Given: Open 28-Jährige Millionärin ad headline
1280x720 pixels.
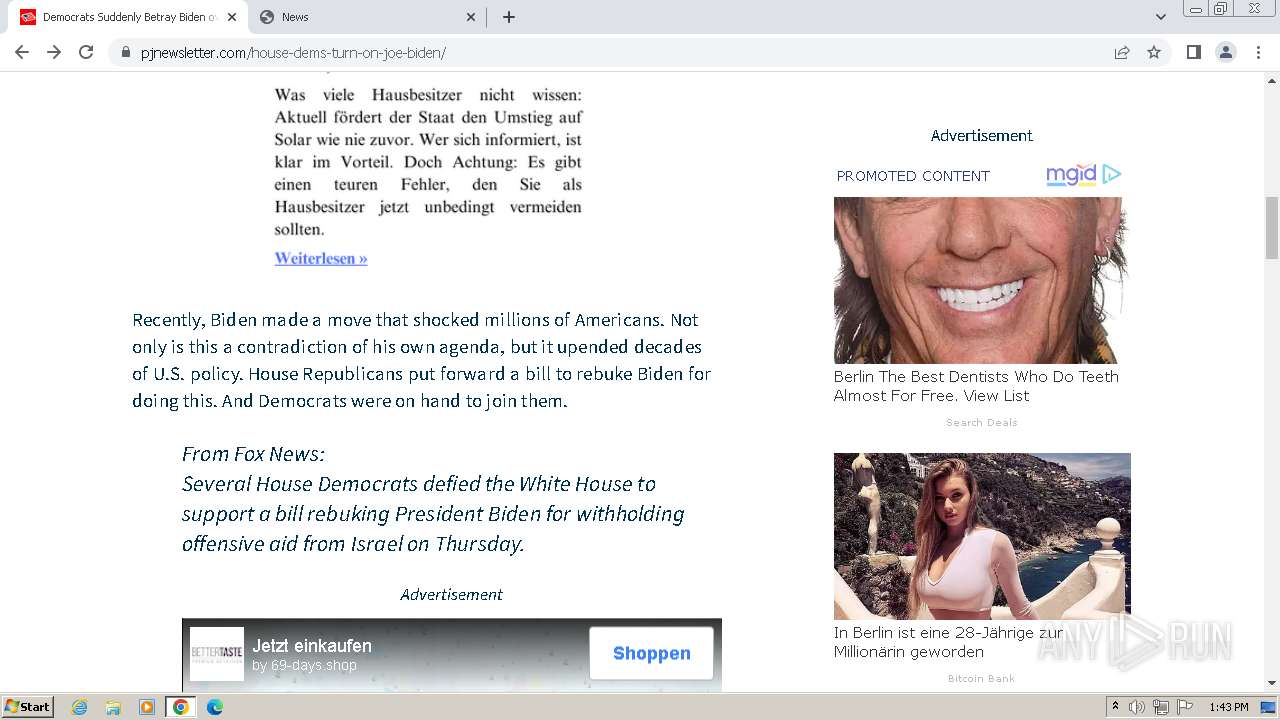Looking at the screenshot, I should 948,642.
